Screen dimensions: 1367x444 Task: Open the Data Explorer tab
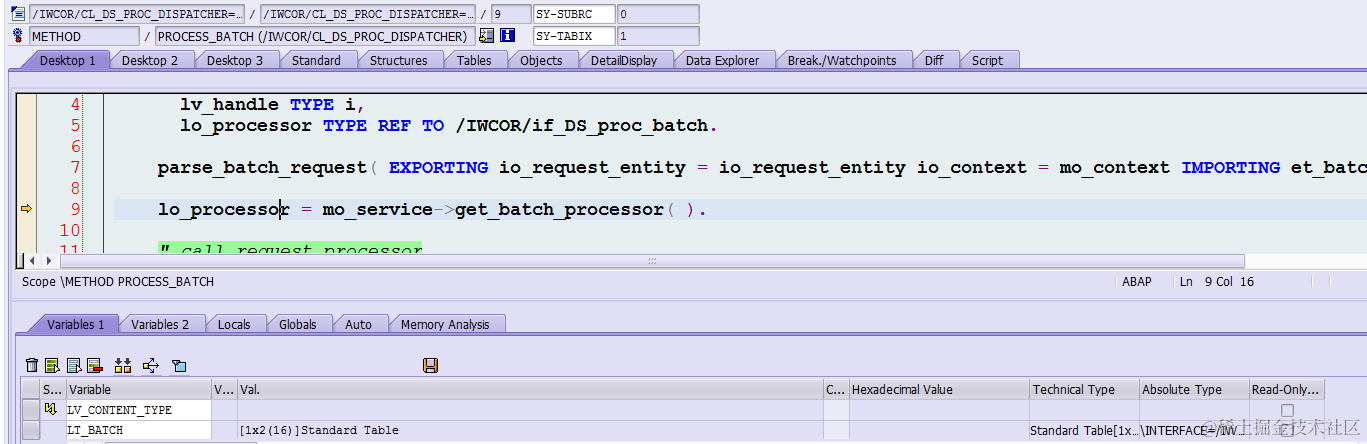click(x=722, y=60)
